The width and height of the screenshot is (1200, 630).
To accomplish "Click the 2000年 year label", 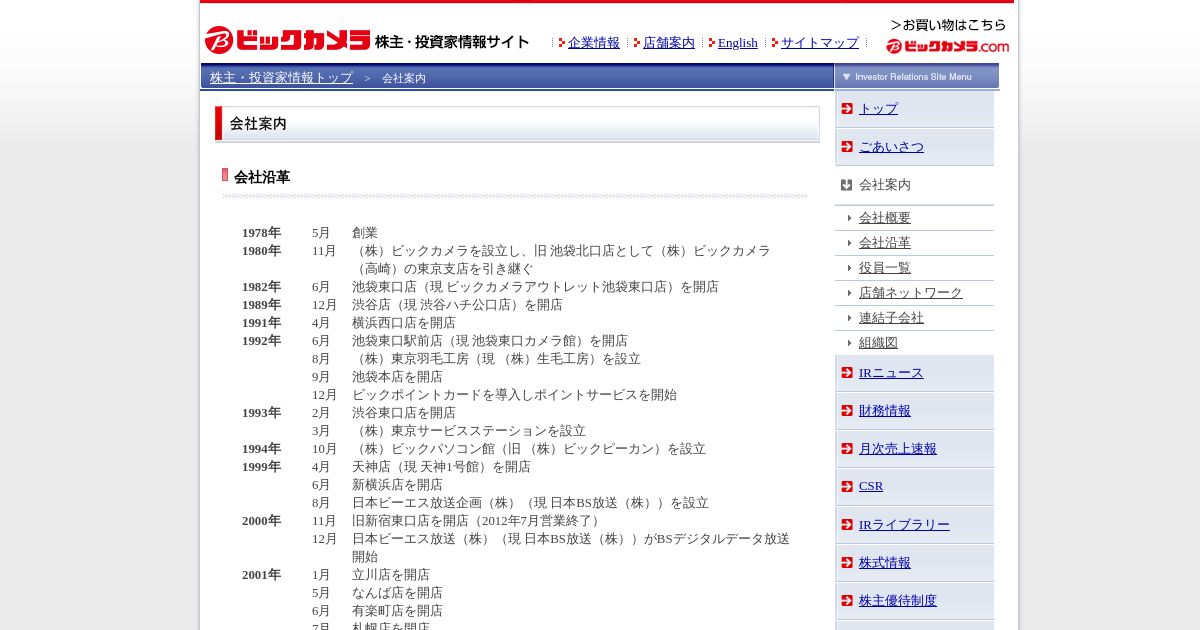I will (261, 521).
